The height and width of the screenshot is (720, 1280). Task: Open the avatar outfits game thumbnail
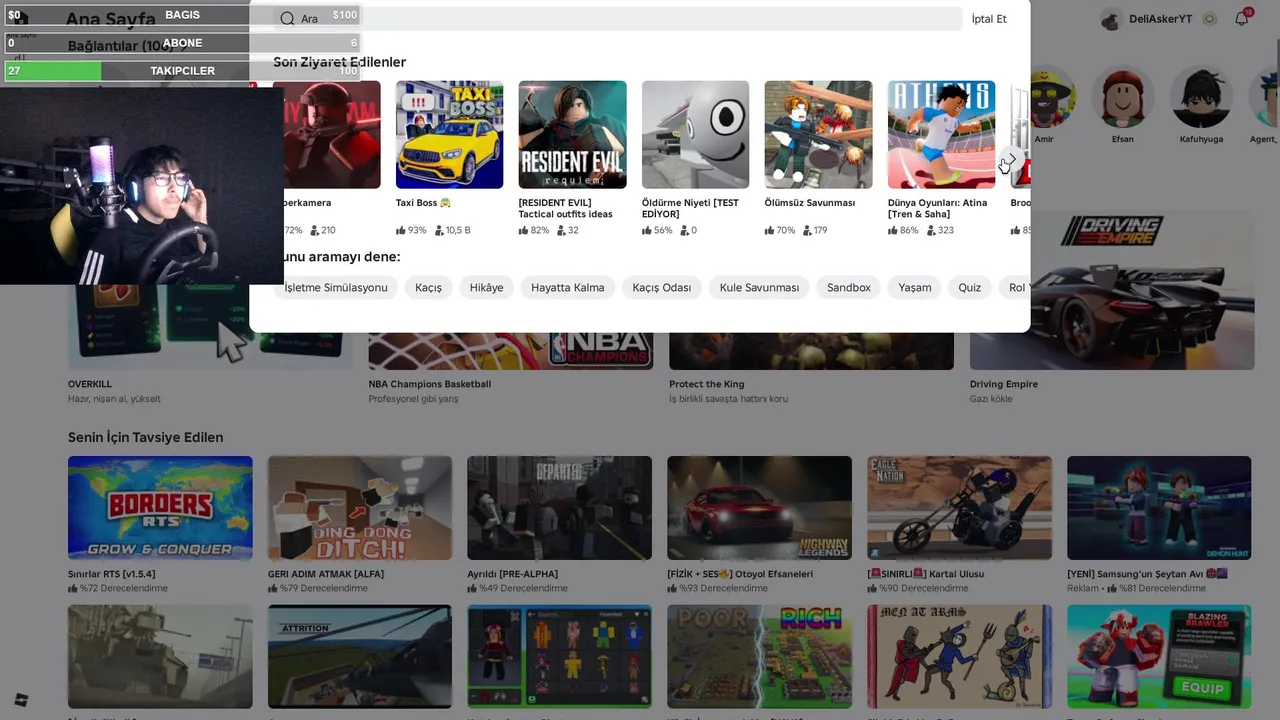pos(559,656)
